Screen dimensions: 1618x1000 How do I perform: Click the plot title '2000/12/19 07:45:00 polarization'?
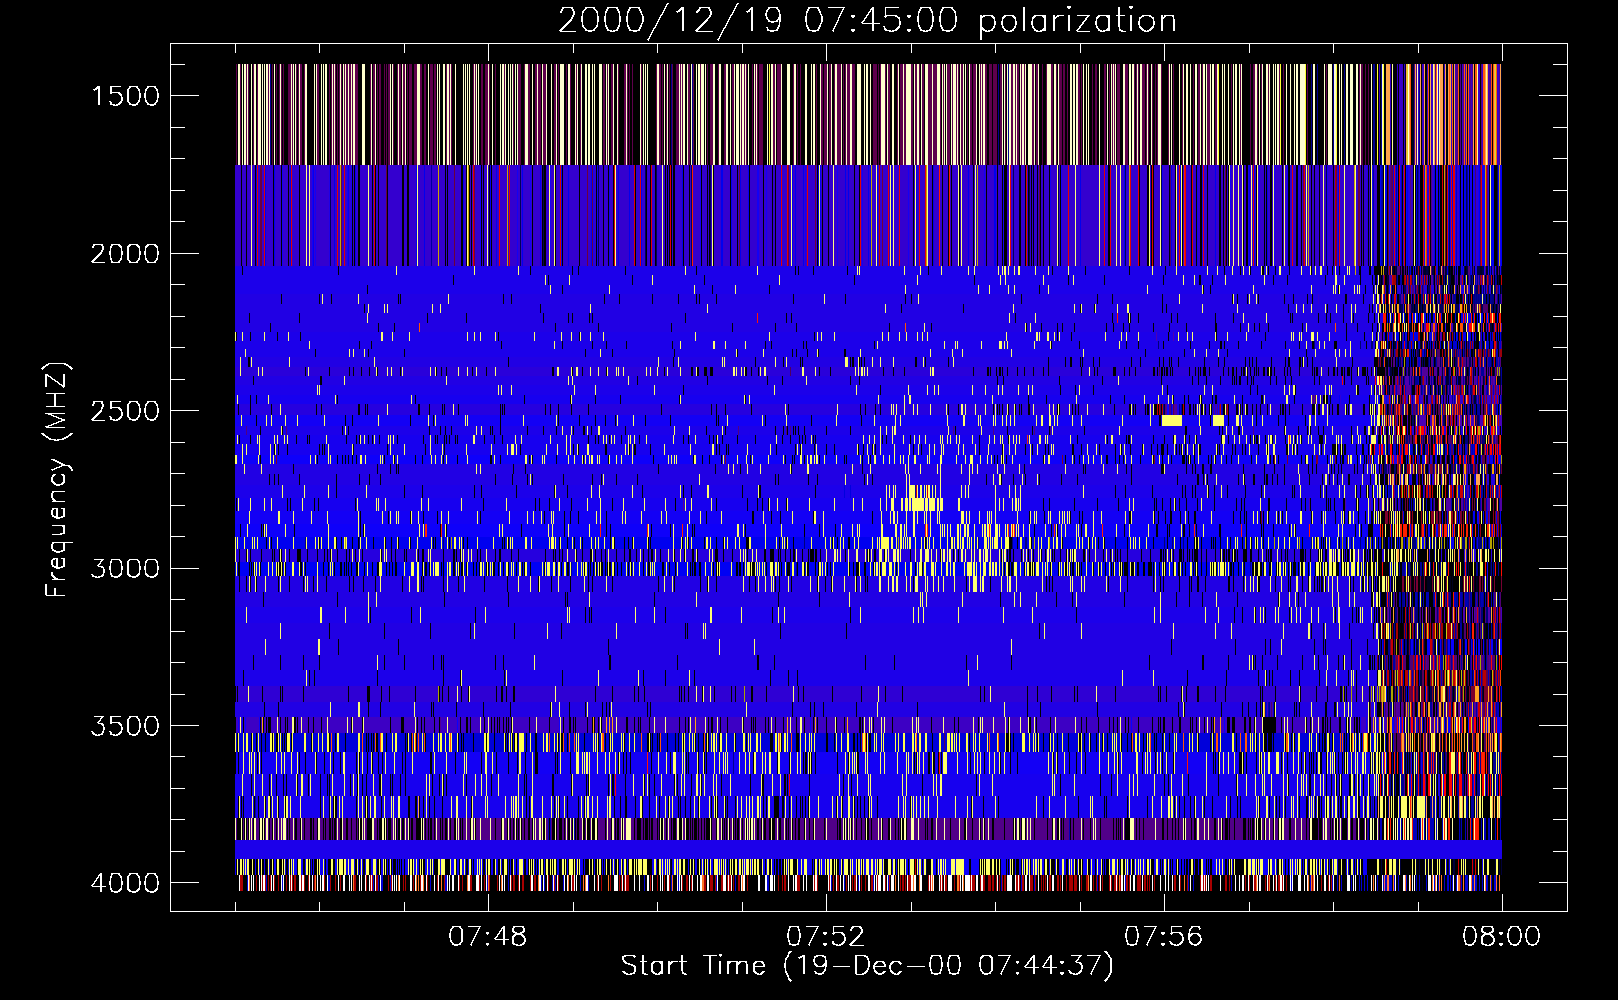tap(867, 21)
